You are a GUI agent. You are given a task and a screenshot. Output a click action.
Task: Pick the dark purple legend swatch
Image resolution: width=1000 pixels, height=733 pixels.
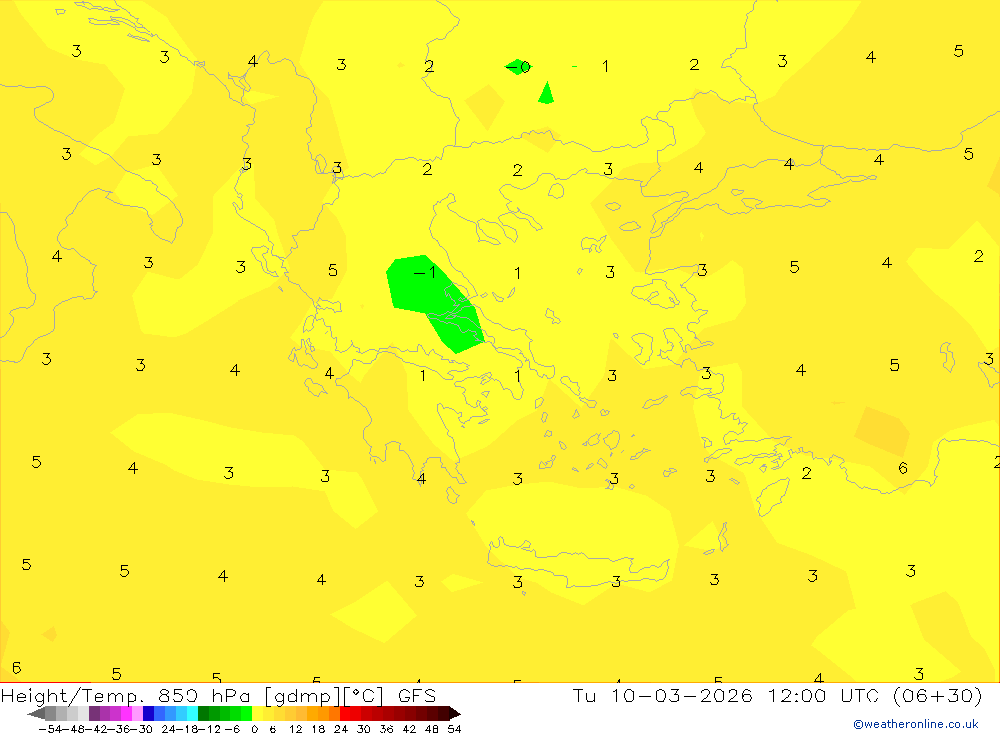[x=94, y=714]
